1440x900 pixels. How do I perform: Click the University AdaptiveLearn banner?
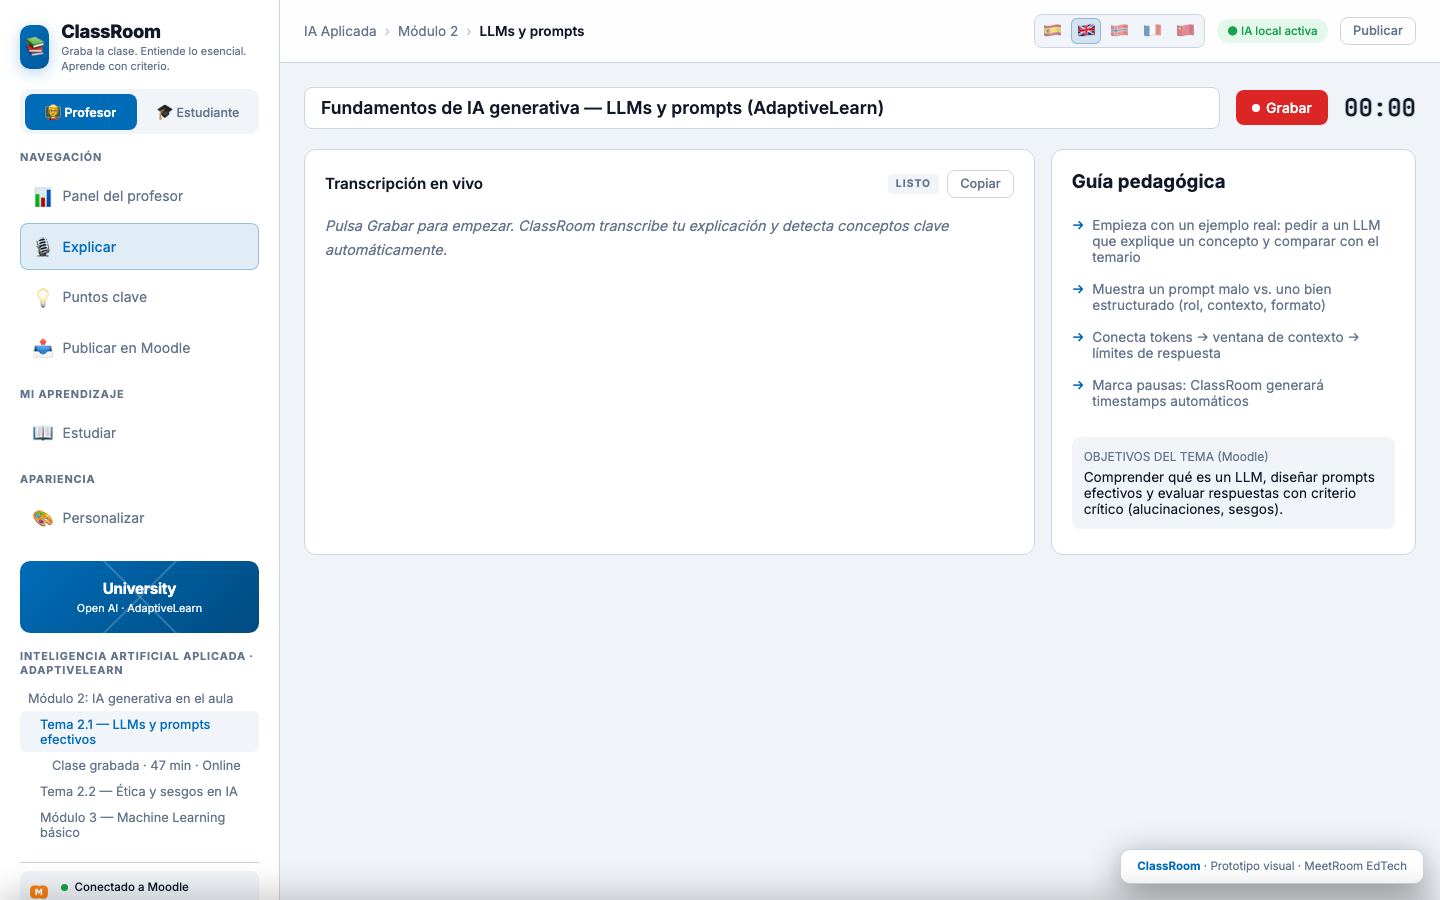click(139, 597)
